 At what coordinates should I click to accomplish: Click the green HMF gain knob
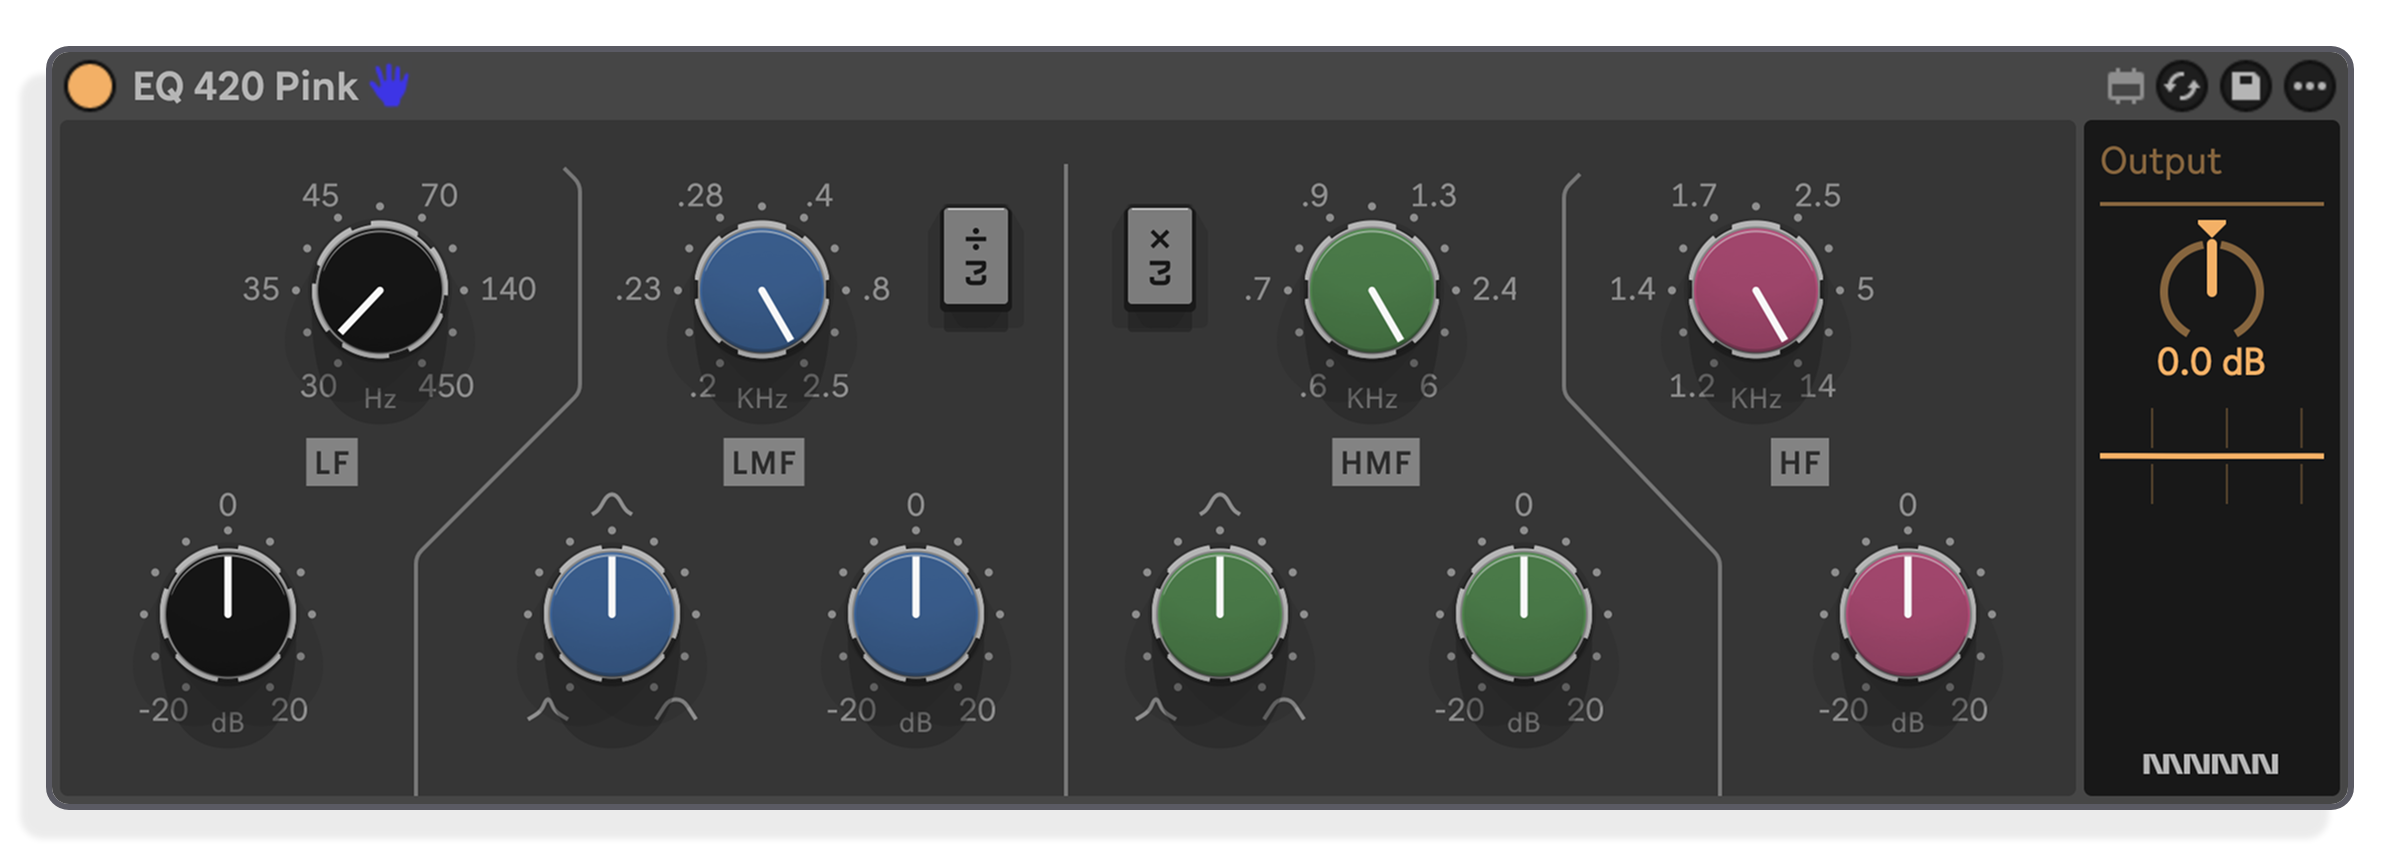point(1524,613)
